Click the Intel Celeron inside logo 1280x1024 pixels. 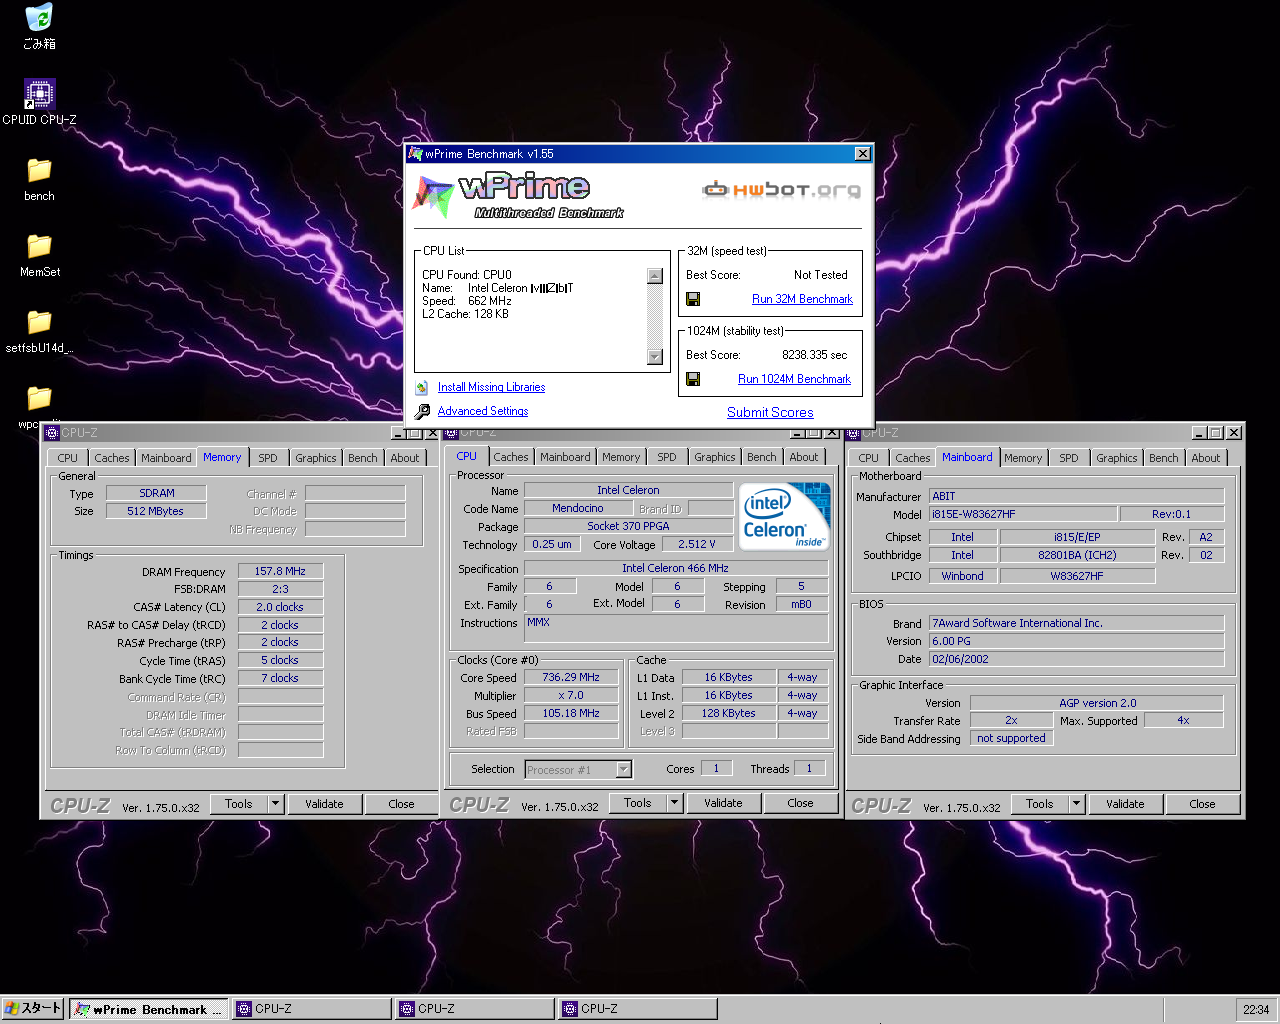(x=785, y=516)
